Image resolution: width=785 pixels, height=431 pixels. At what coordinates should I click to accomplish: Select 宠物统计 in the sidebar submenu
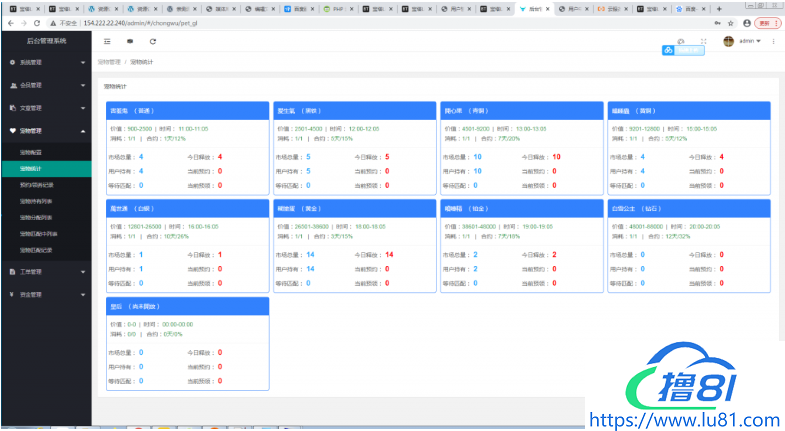(31, 169)
